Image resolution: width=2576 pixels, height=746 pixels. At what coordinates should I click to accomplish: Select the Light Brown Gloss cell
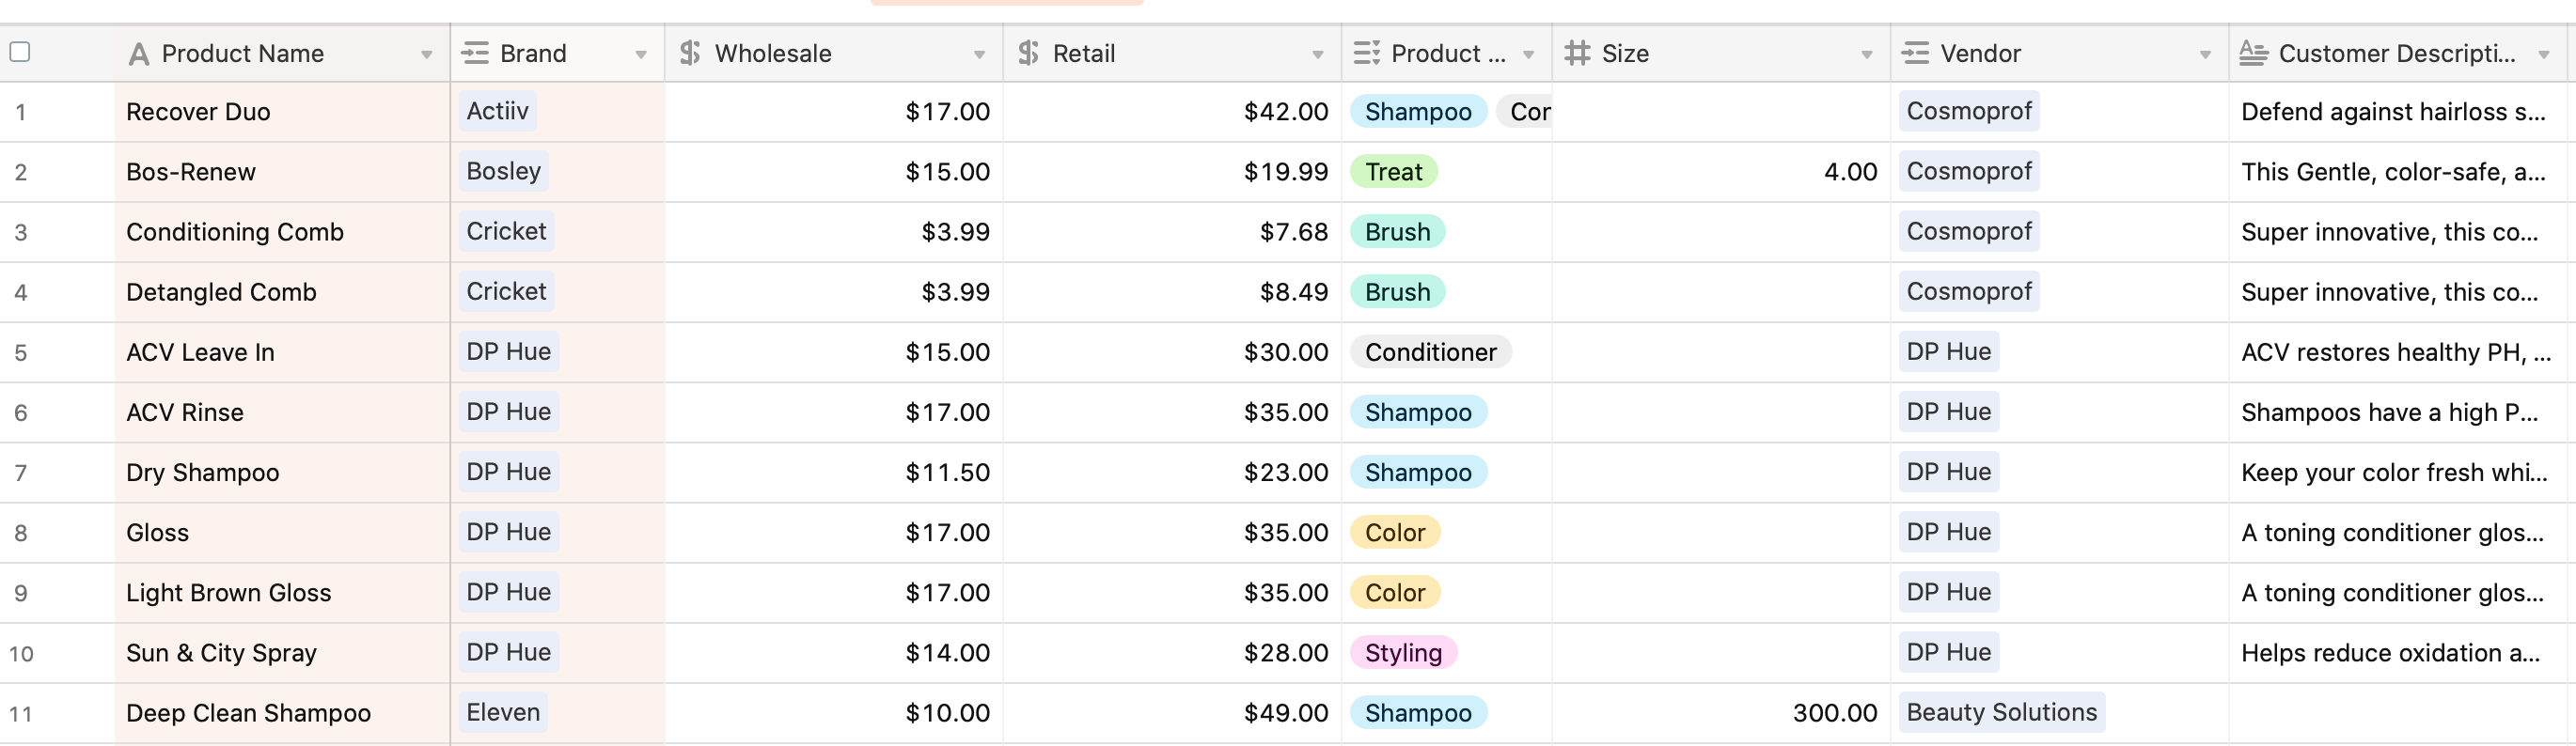(x=282, y=593)
